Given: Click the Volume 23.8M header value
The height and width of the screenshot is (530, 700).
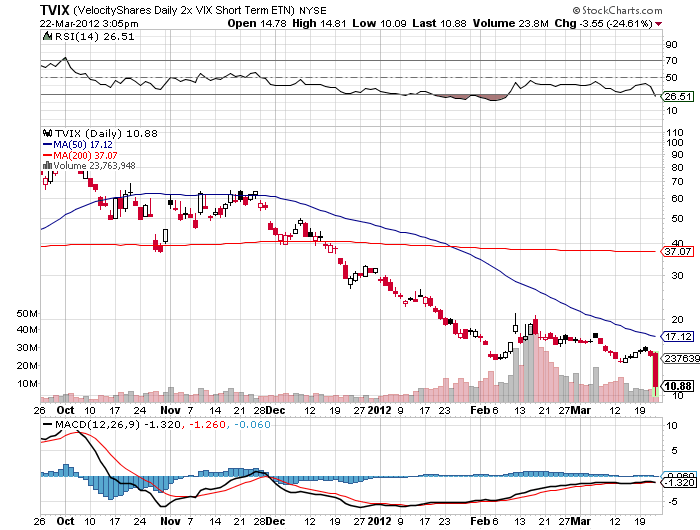Looking at the screenshot, I should click(x=510, y=23).
